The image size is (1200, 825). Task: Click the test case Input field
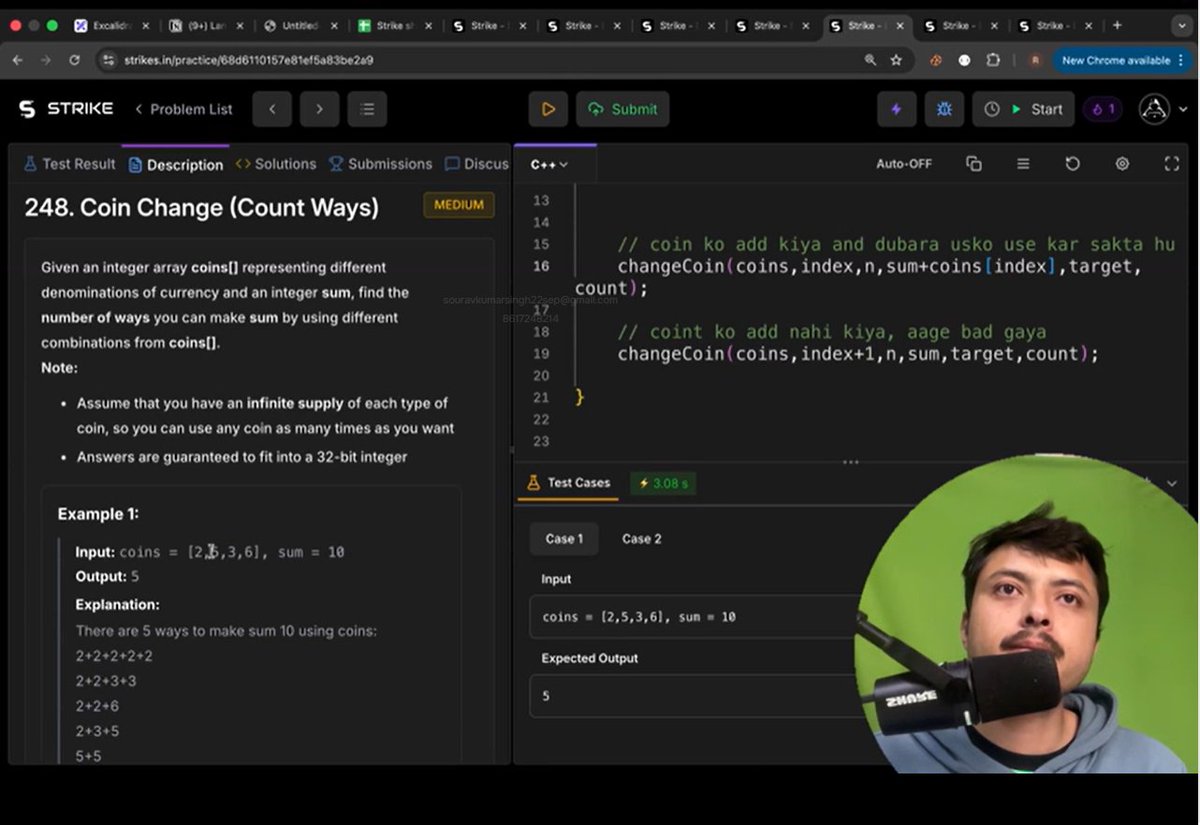(x=695, y=617)
